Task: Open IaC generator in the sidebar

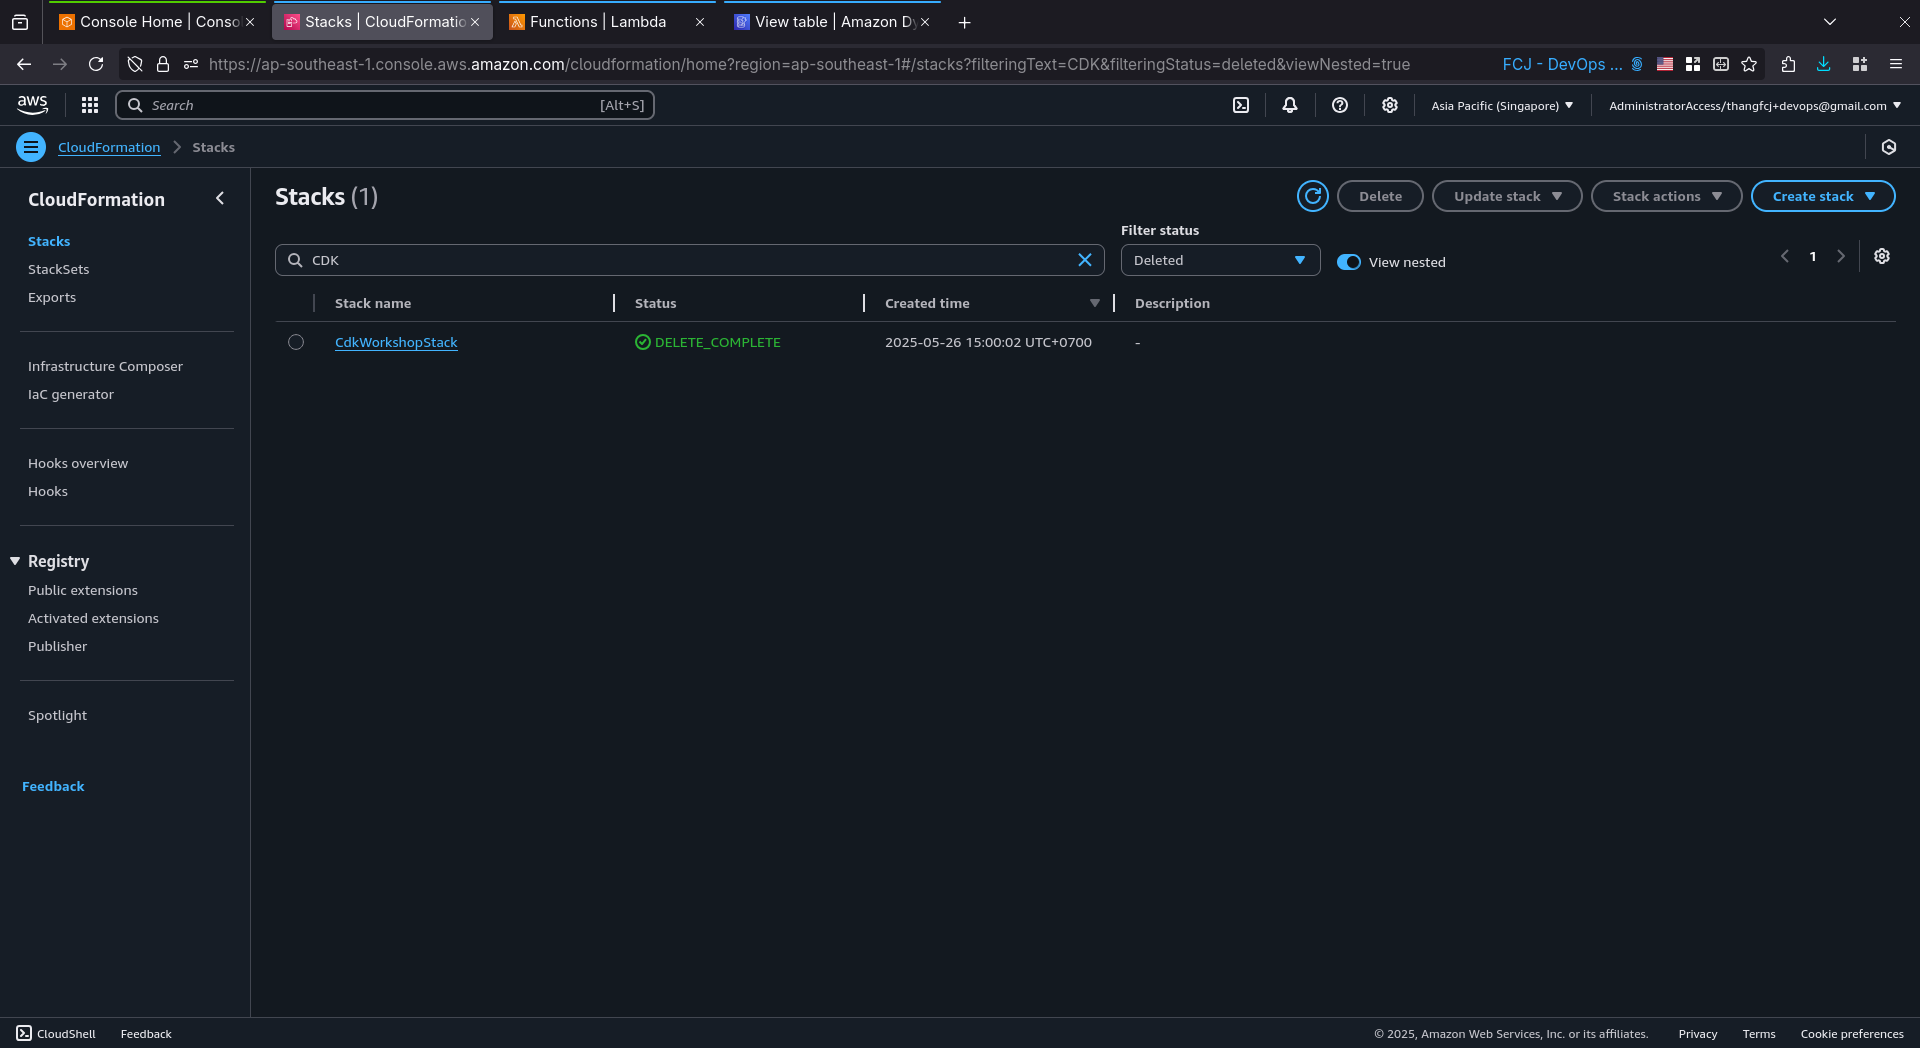Action: tap(71, 394)
